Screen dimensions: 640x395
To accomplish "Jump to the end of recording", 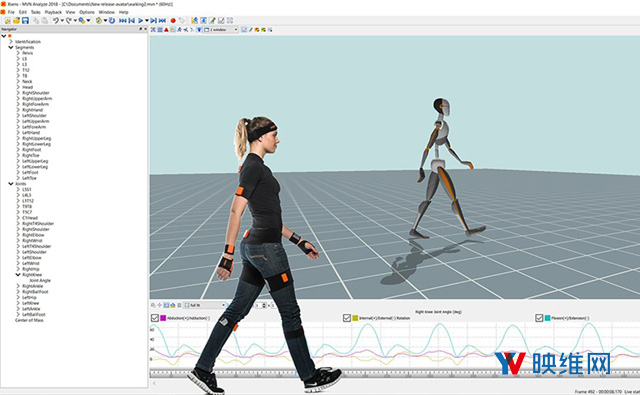I will point(162,20).
